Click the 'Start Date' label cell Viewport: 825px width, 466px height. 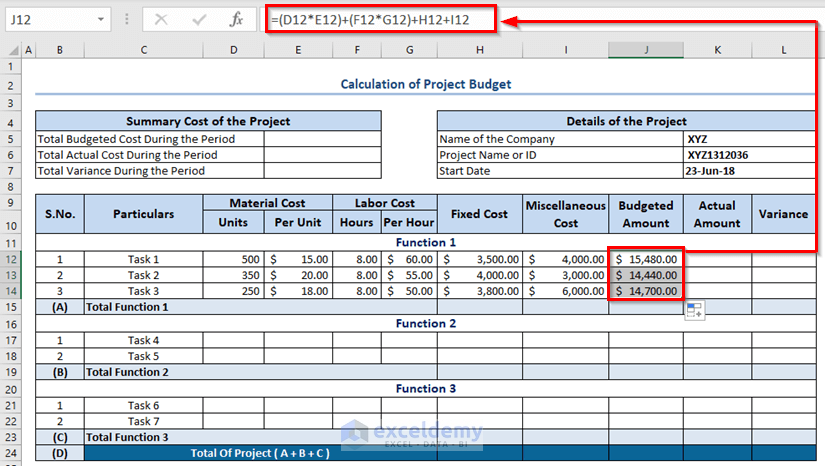pyautogui.click(x=560, y=171)
